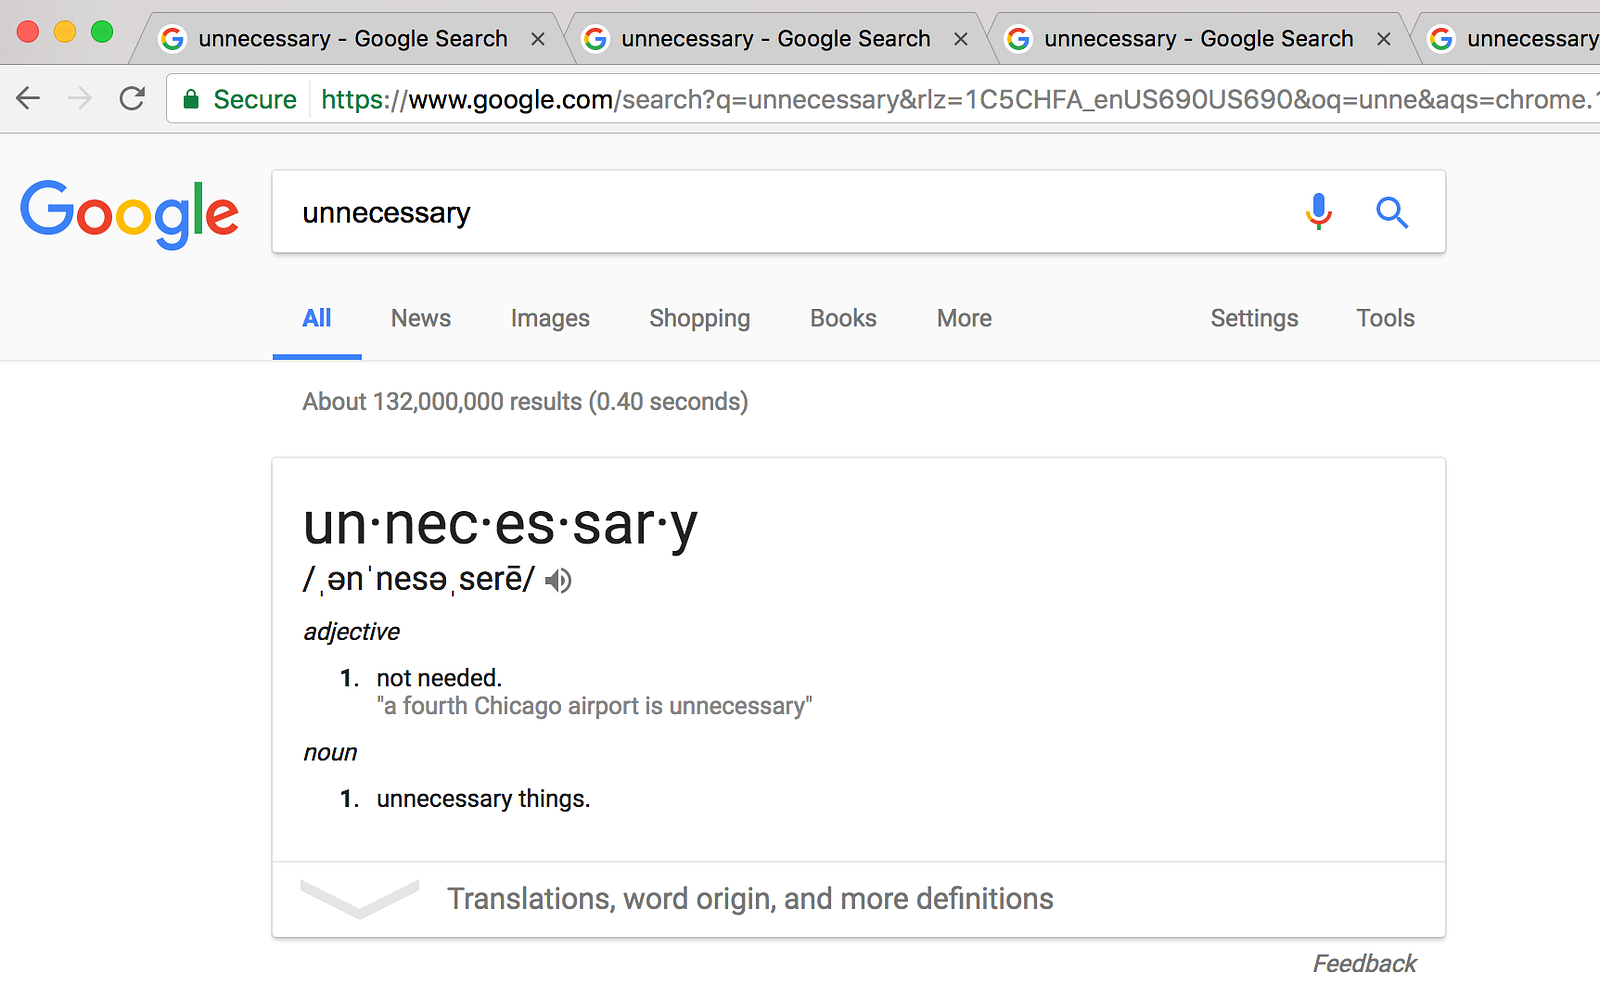Screen dimensions: 1600x998
Task: Click the voice search microphone icon
Action: point(1319,212)
